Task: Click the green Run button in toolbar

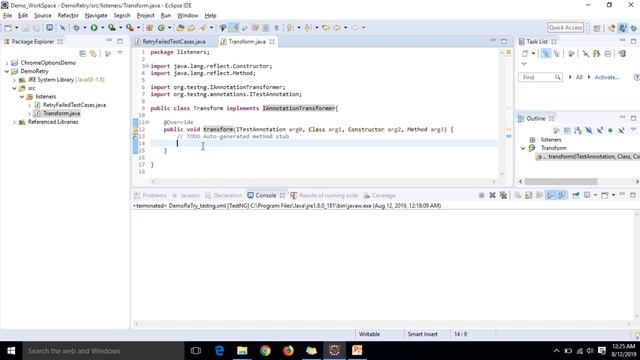Action: pyautogui.click(x=94, y=28)
